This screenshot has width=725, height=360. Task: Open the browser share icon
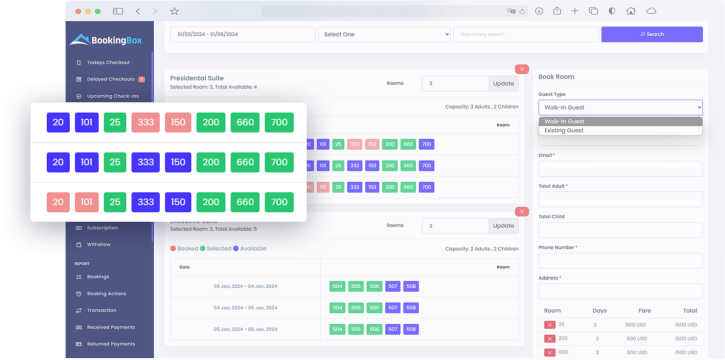[557, 11]
